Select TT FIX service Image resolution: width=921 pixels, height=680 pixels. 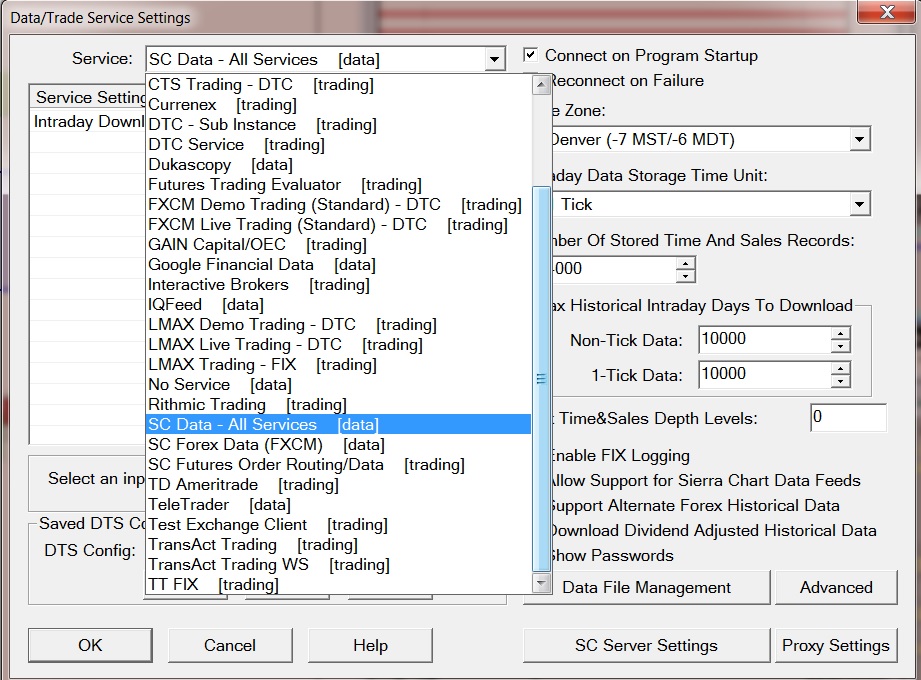[x=338, y=584]
